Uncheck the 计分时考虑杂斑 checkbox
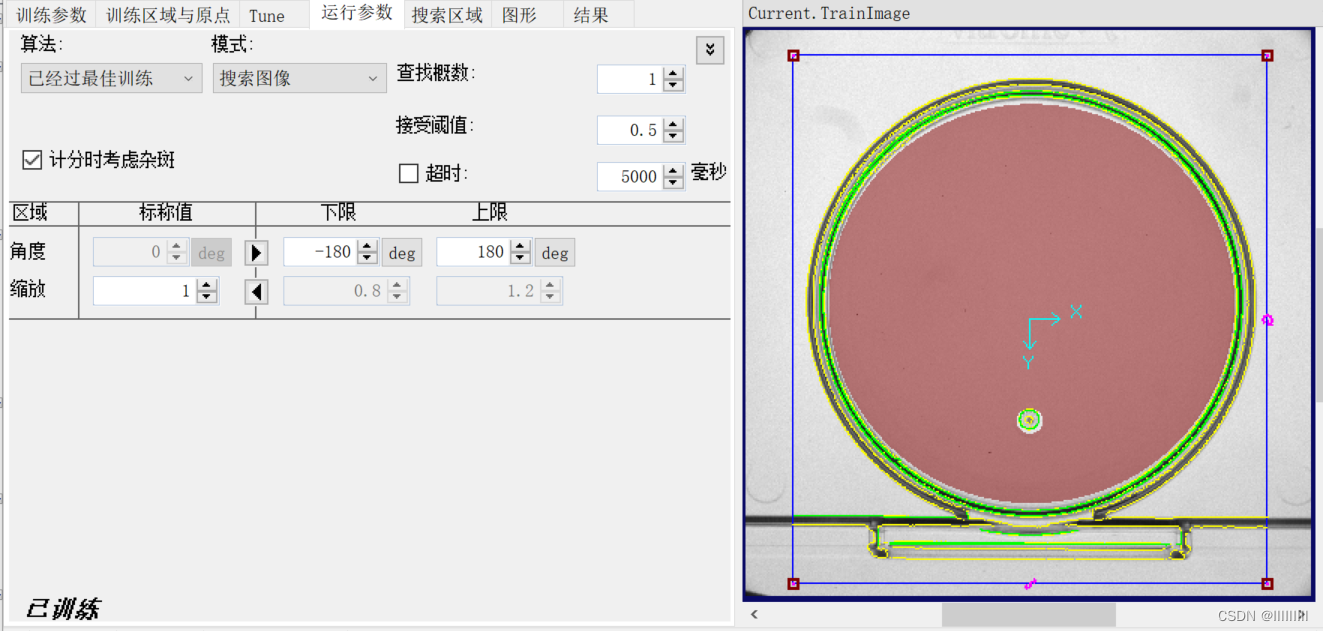The image size is (1323, 631). tap(32, 159)
